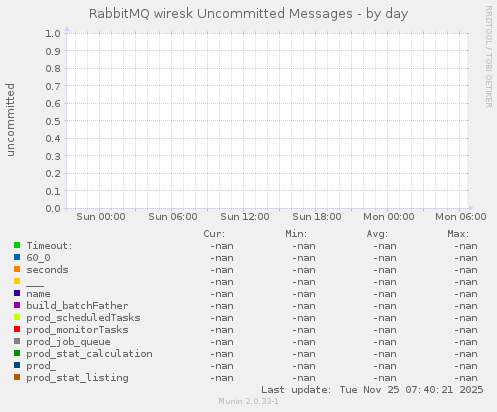Click the Mon 06:00 axis label
The width and height of the screenshot is (497, 412).
tap(461, 217)
